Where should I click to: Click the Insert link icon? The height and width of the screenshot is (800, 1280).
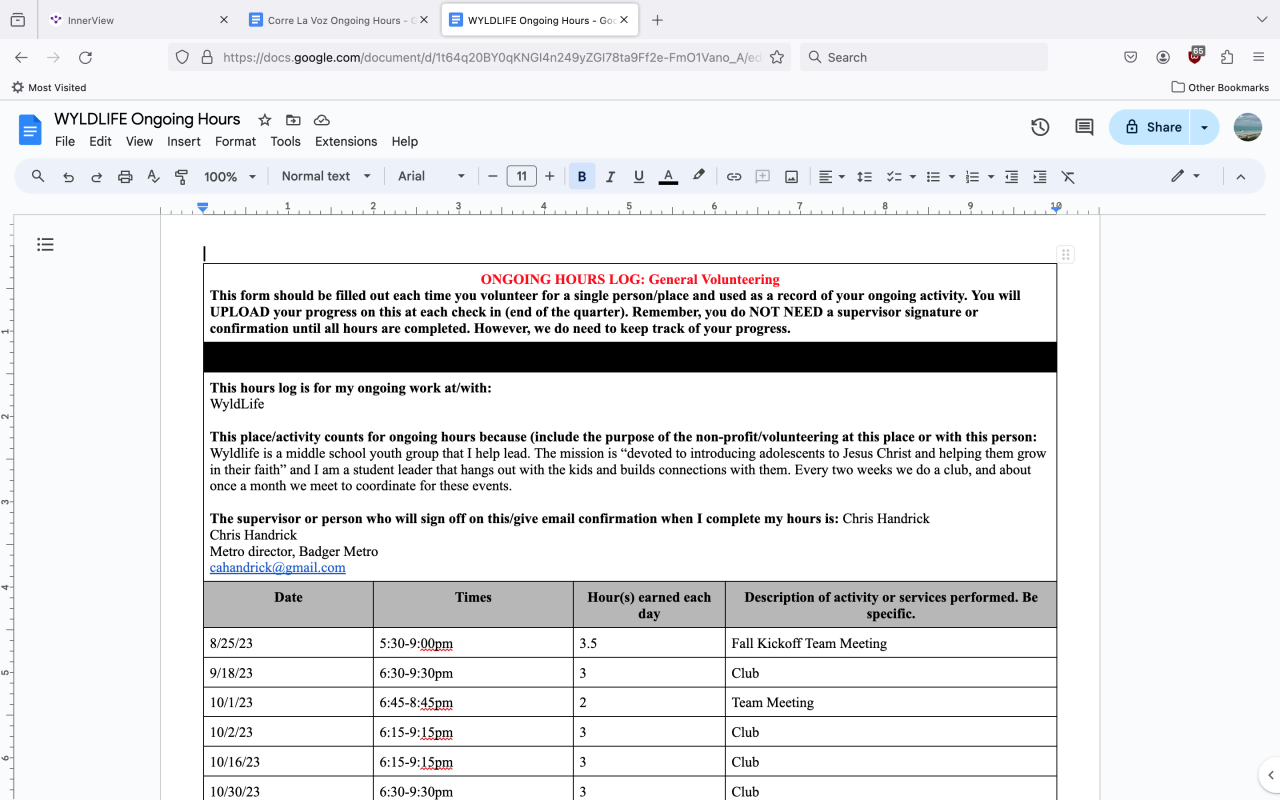pyautogui.click(x=734, y=177)
